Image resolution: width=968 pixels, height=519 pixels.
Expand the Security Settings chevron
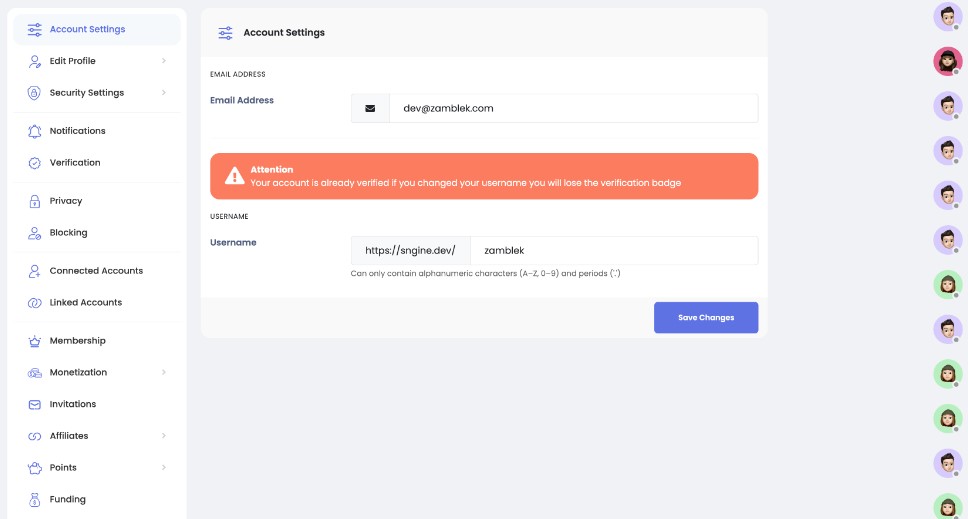164,93
